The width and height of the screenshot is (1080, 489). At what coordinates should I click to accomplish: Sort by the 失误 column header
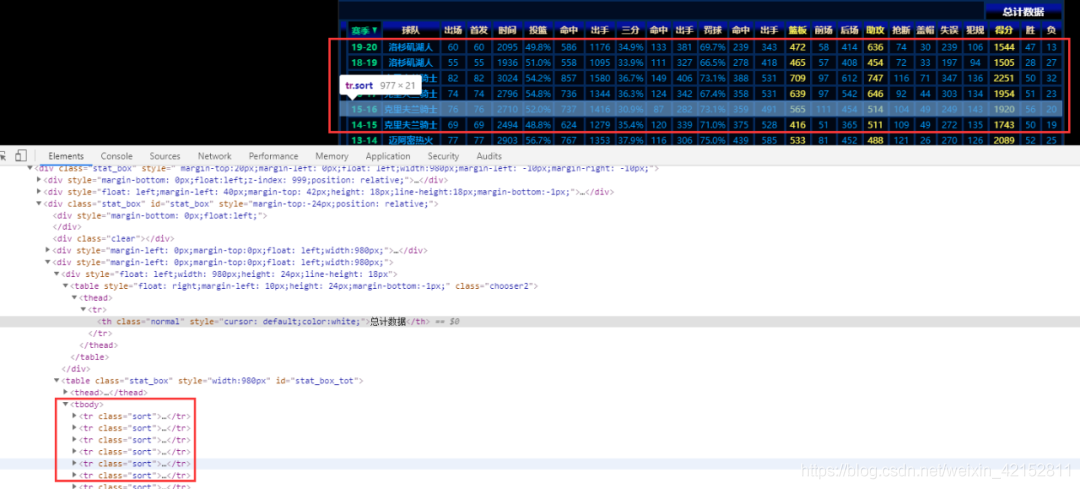(949, 30)
